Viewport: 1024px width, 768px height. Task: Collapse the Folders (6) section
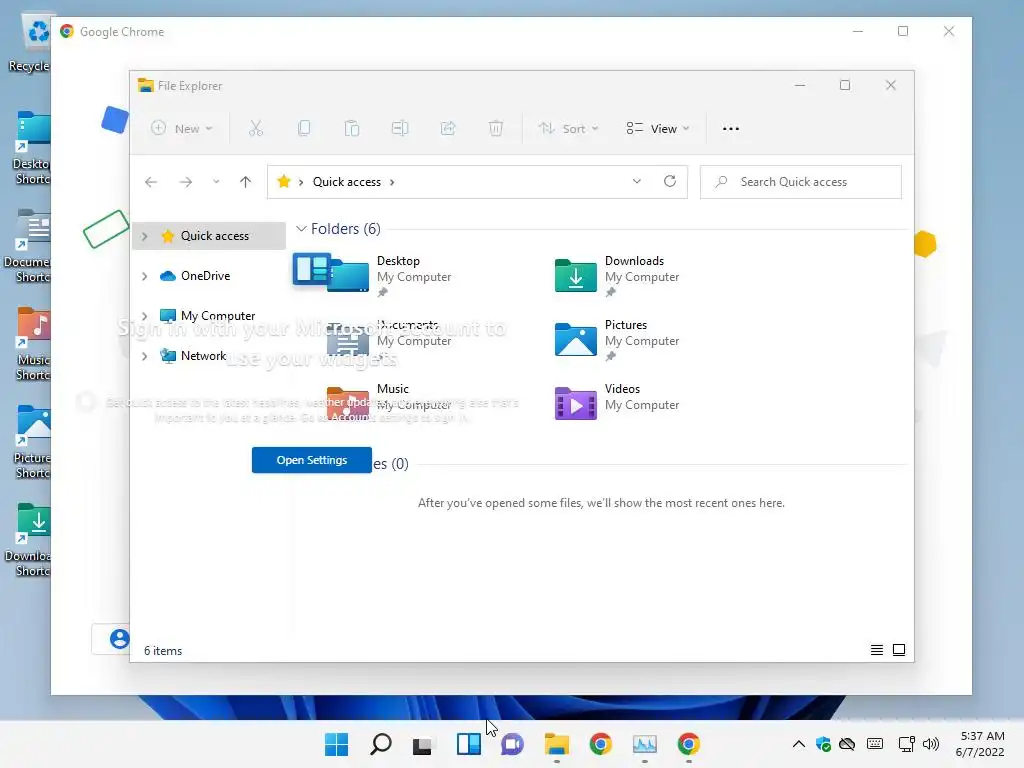[x=301, y=229]
